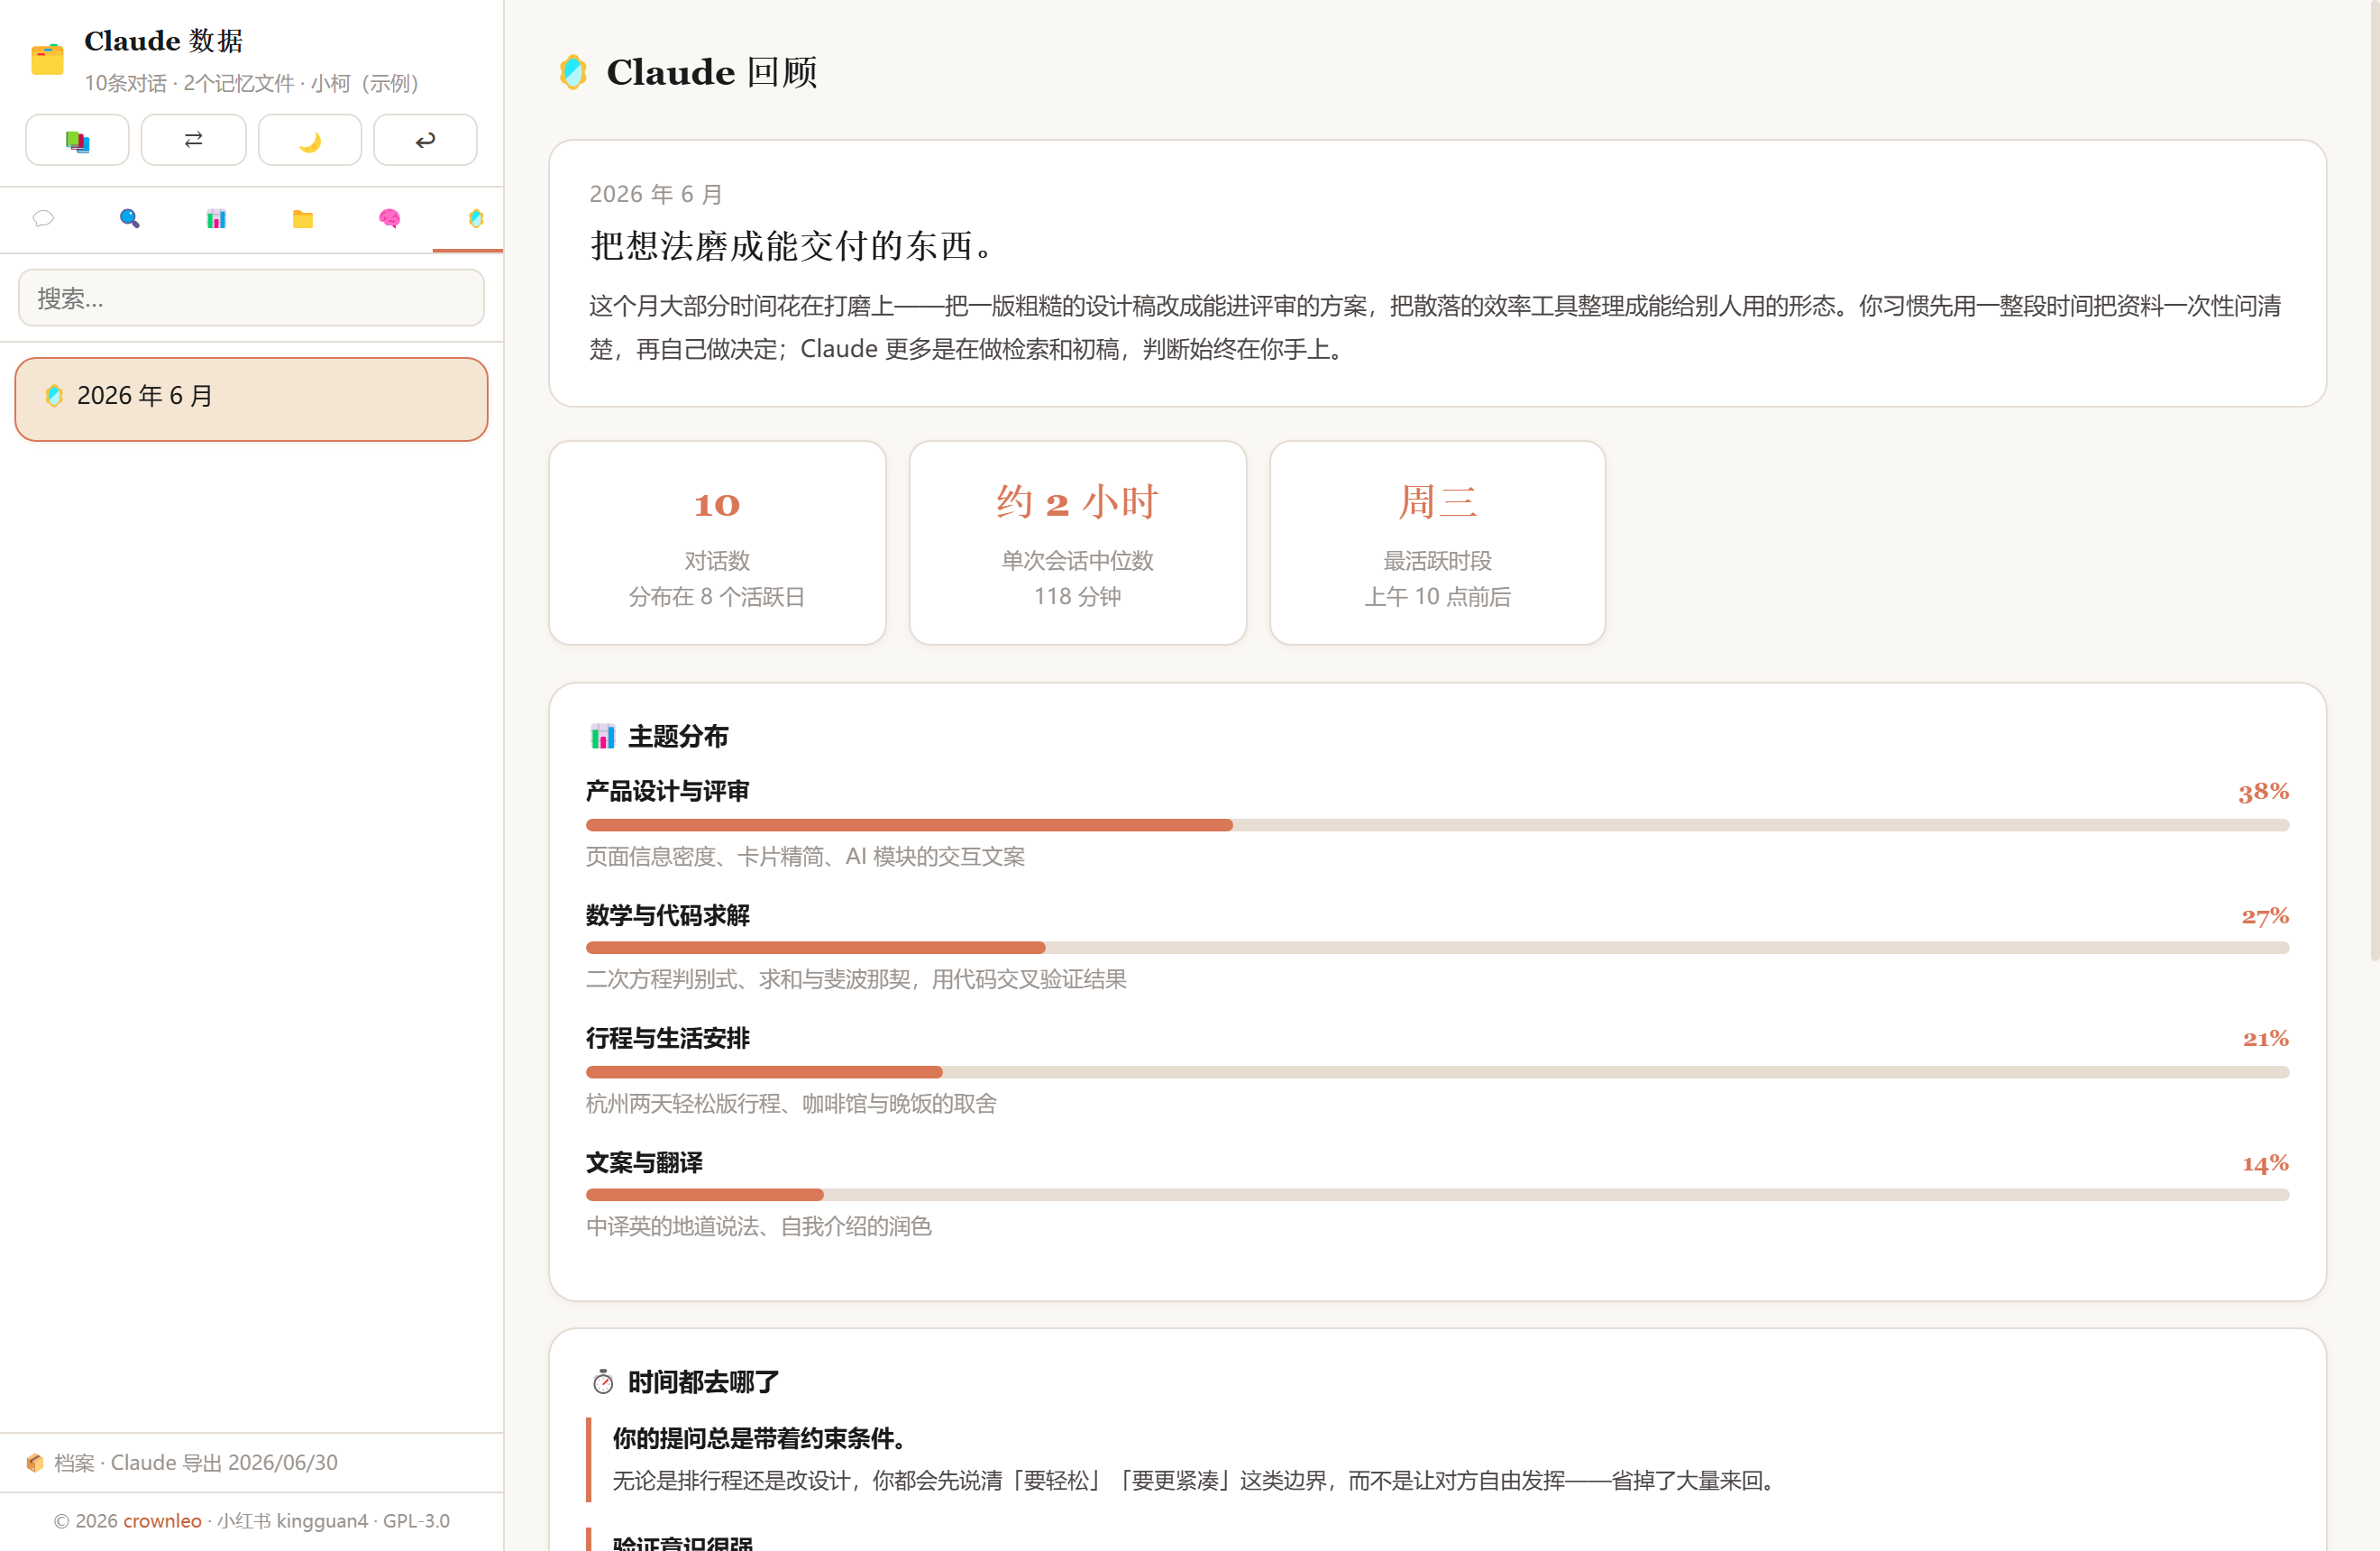
Task: Open the magnifying glass search tab
Action: pos(129,219)
